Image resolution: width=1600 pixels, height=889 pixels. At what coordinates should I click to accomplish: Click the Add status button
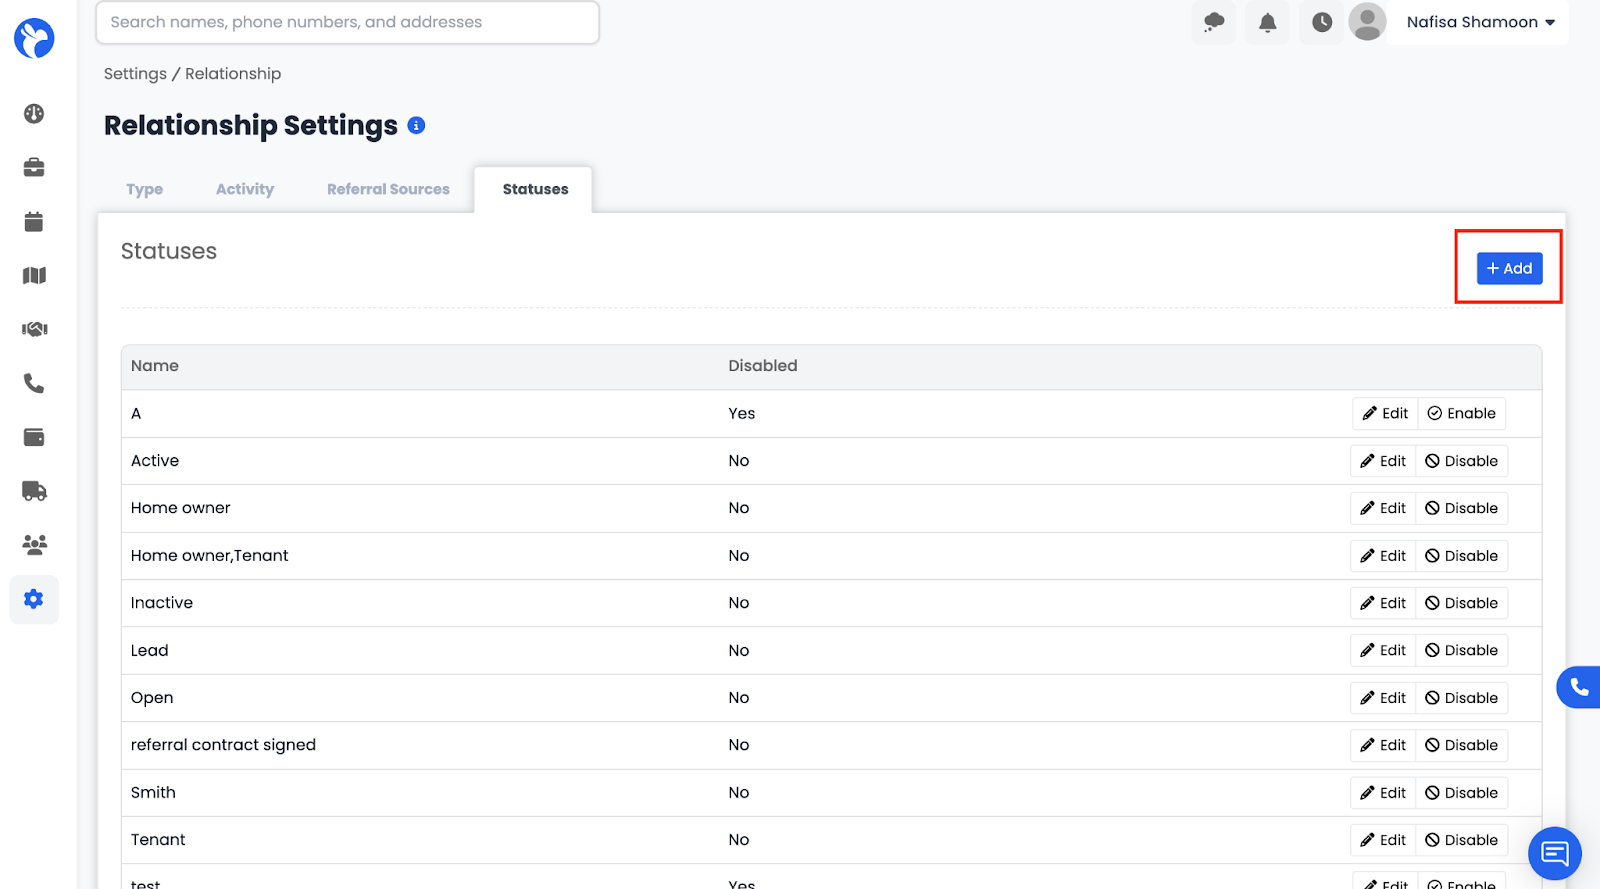click(x=1509, y=268)
